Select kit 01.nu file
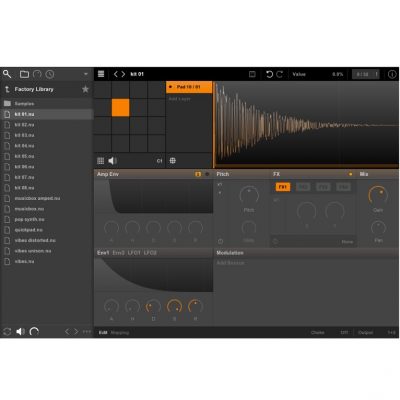The height and width of the screenshot is (400, 400). coord(47,114)
